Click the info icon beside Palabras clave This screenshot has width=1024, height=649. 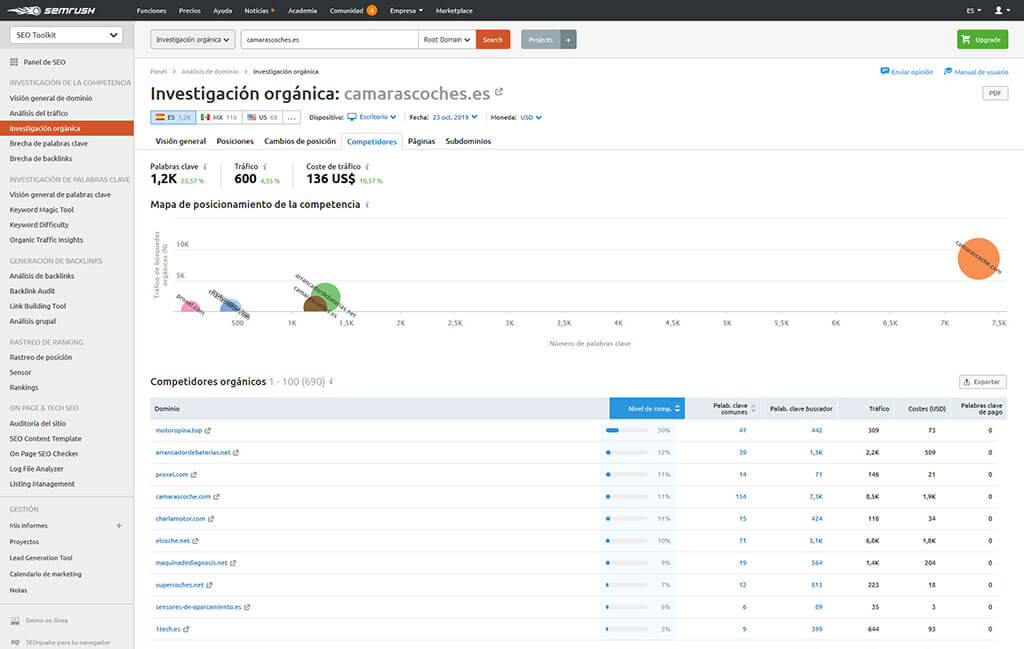tap(205, 166)
